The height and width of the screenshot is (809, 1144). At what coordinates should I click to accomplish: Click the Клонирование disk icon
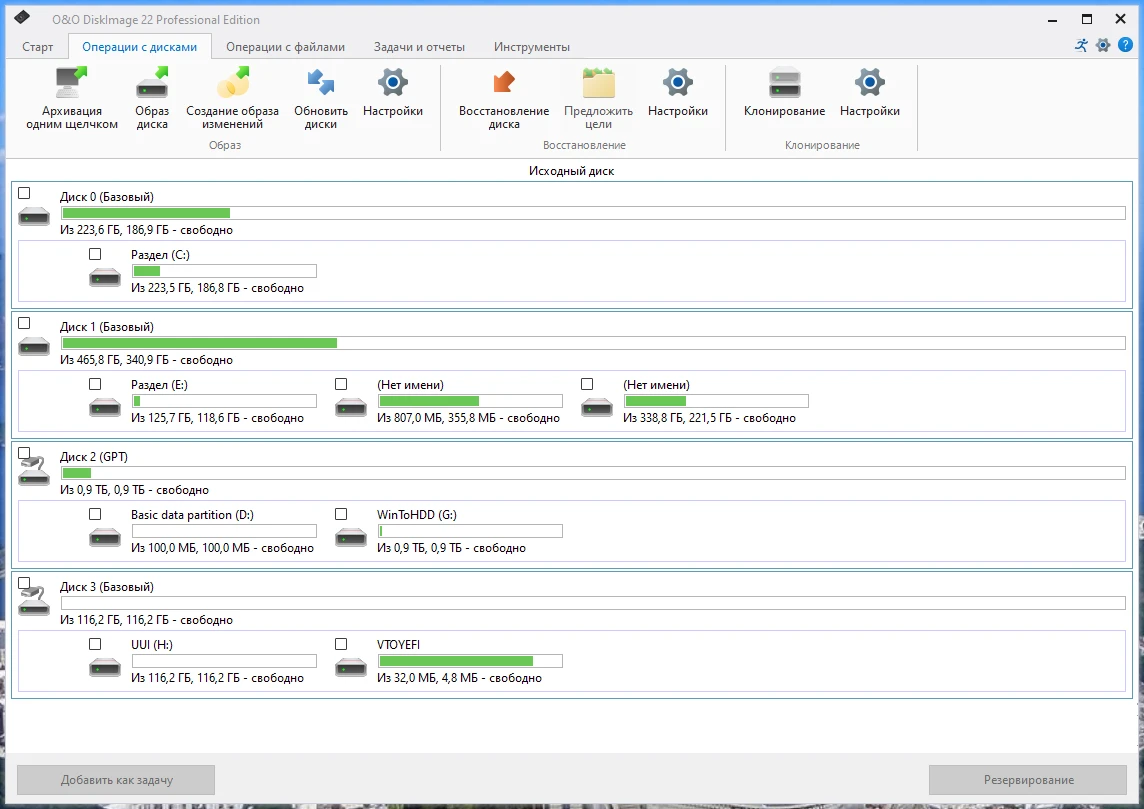click(x=784, y=84)
